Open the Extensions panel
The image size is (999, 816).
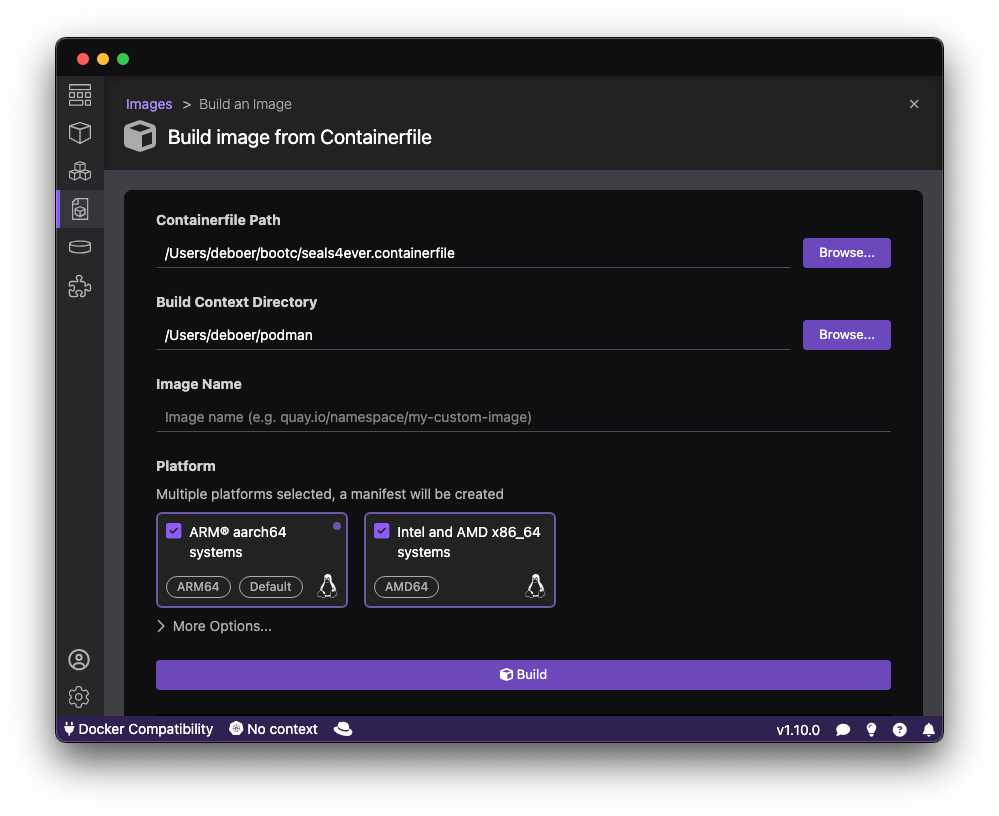pos(80,287)
